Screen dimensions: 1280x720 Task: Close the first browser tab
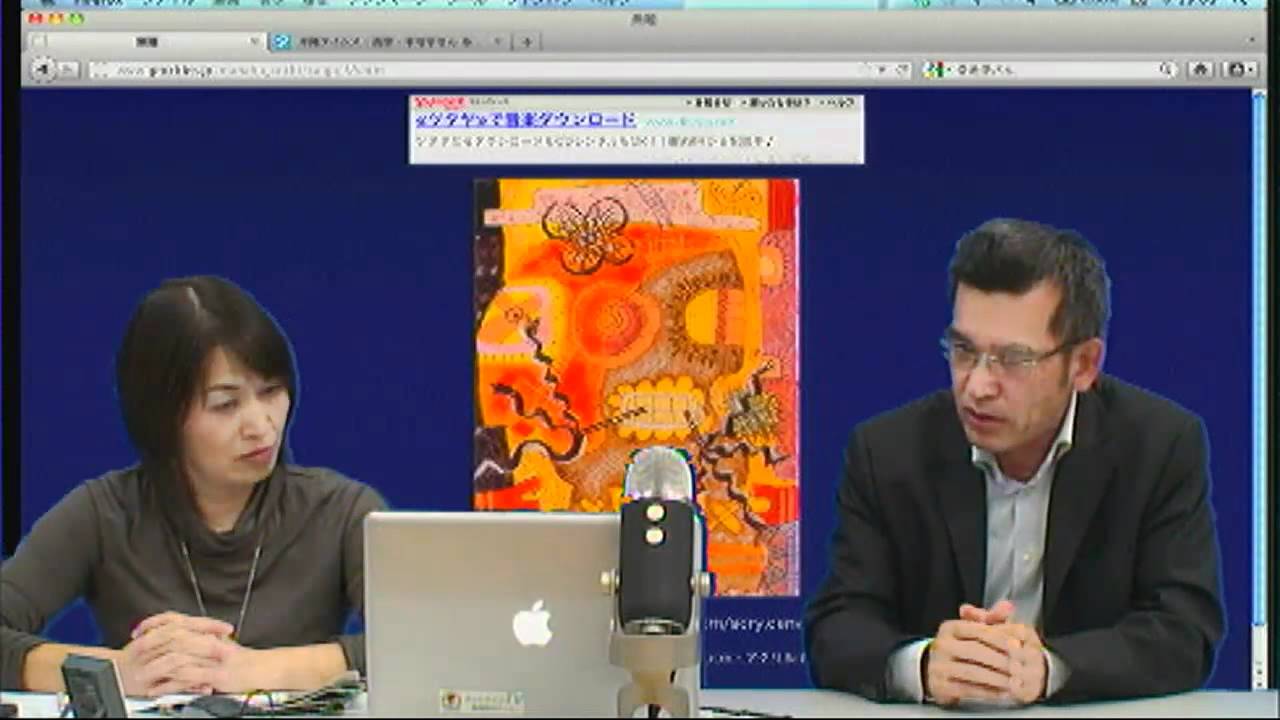pyautogui.click(x=254, y=41)
